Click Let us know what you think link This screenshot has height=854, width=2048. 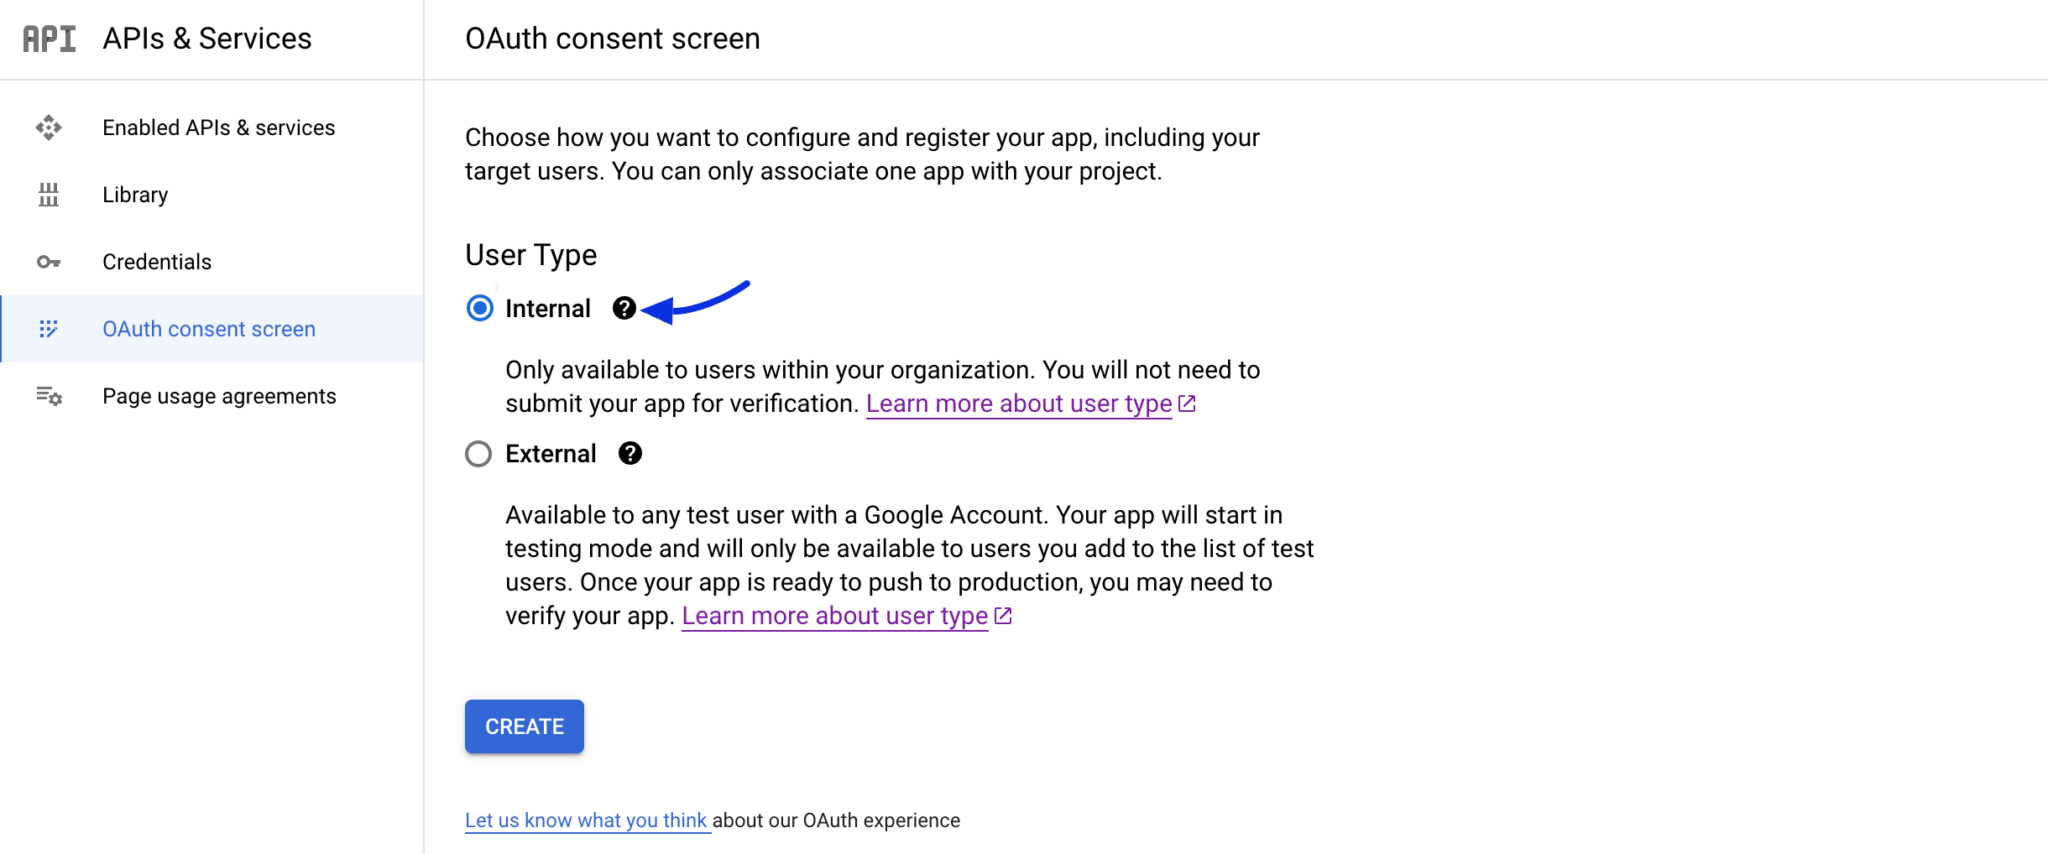tap(586, 820)
